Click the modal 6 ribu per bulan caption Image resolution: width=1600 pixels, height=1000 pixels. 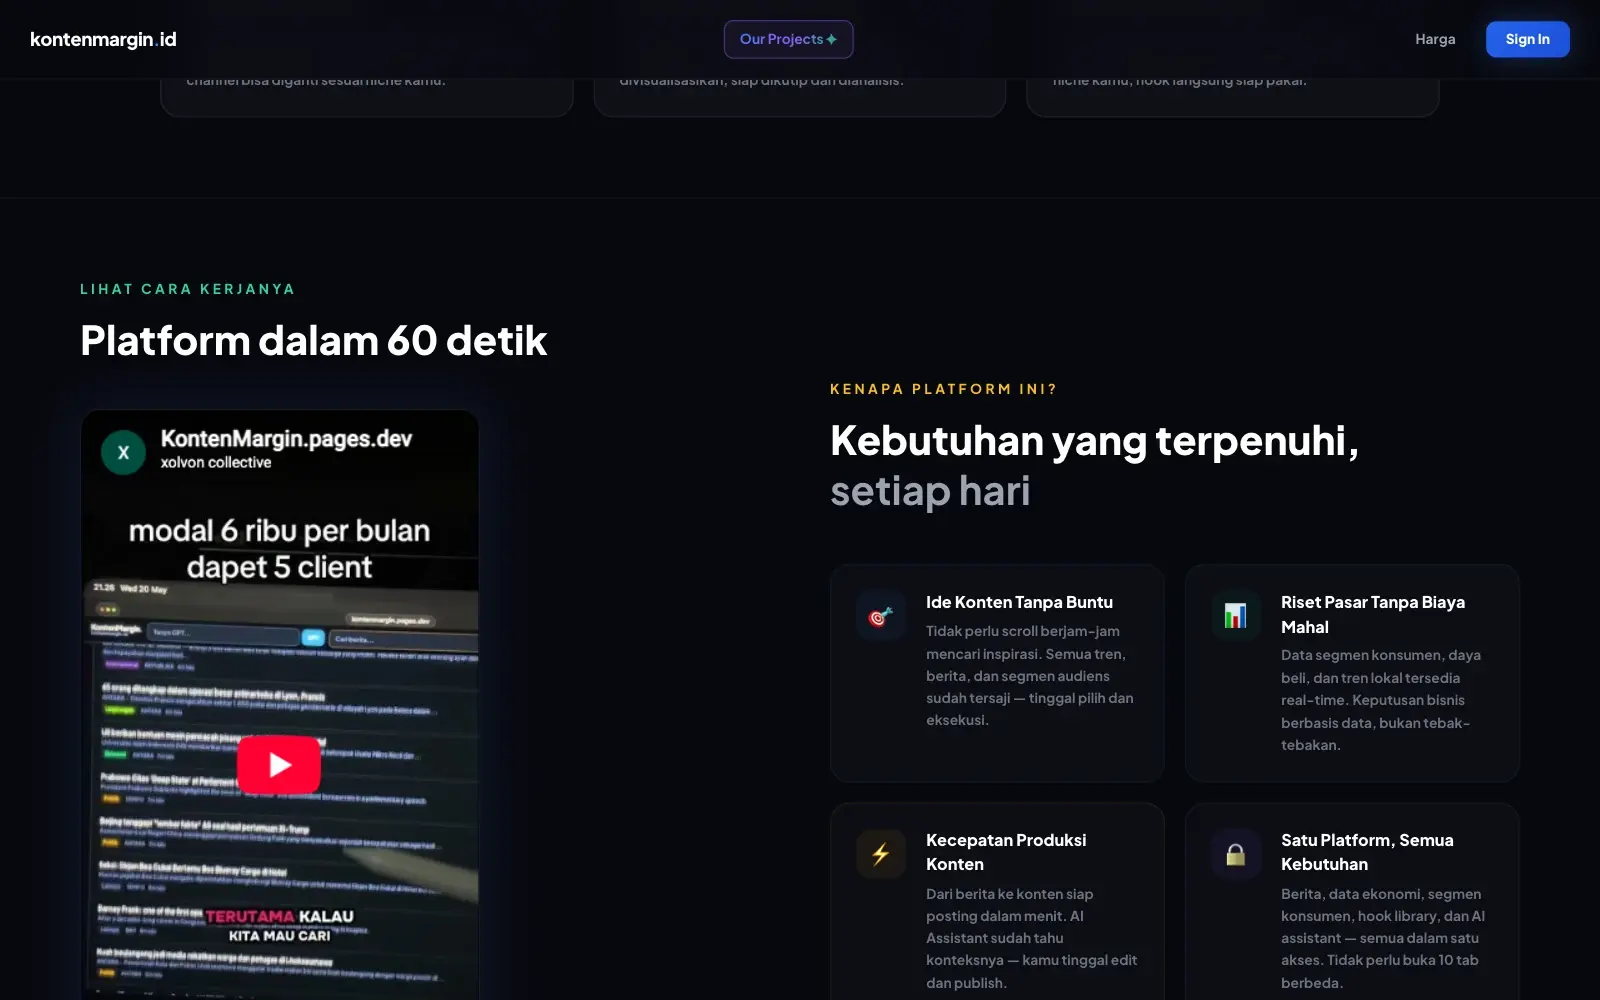[279, 548]
